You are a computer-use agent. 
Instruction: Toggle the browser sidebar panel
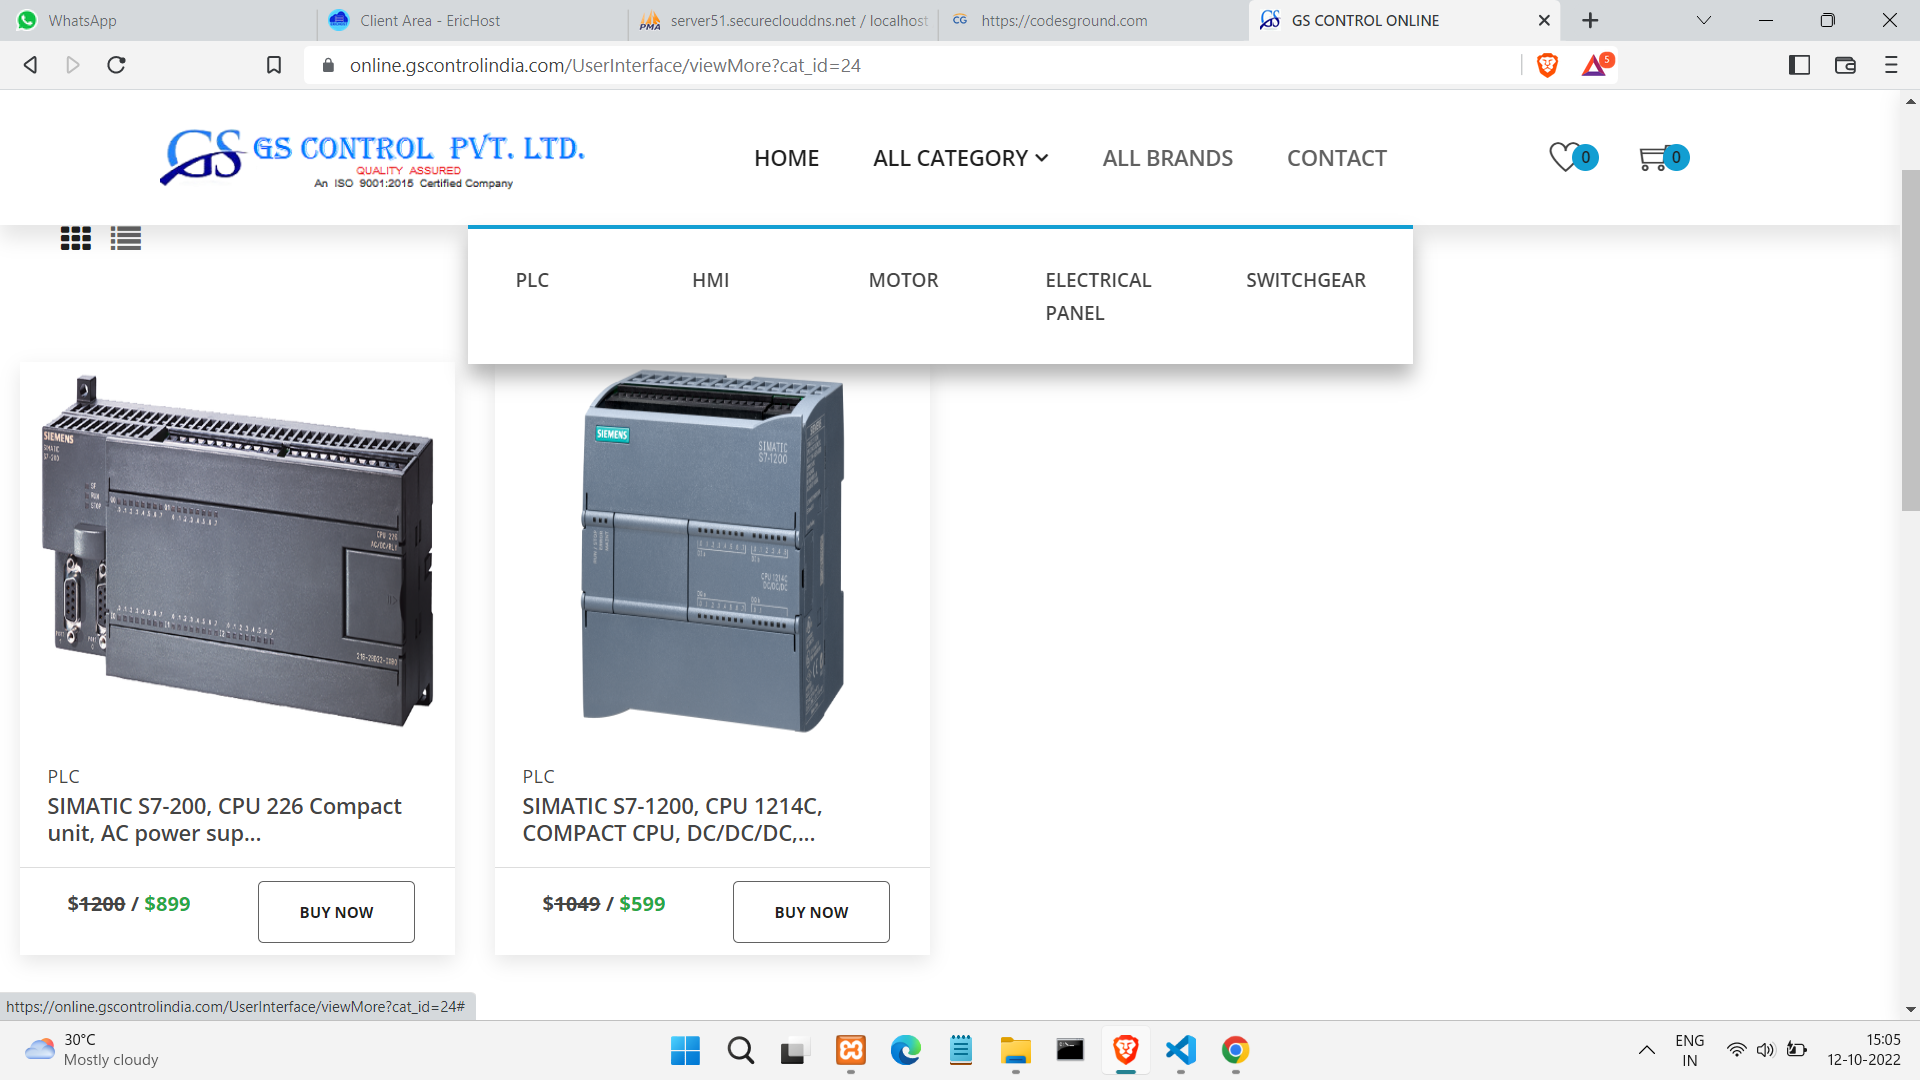(1799, 65)
